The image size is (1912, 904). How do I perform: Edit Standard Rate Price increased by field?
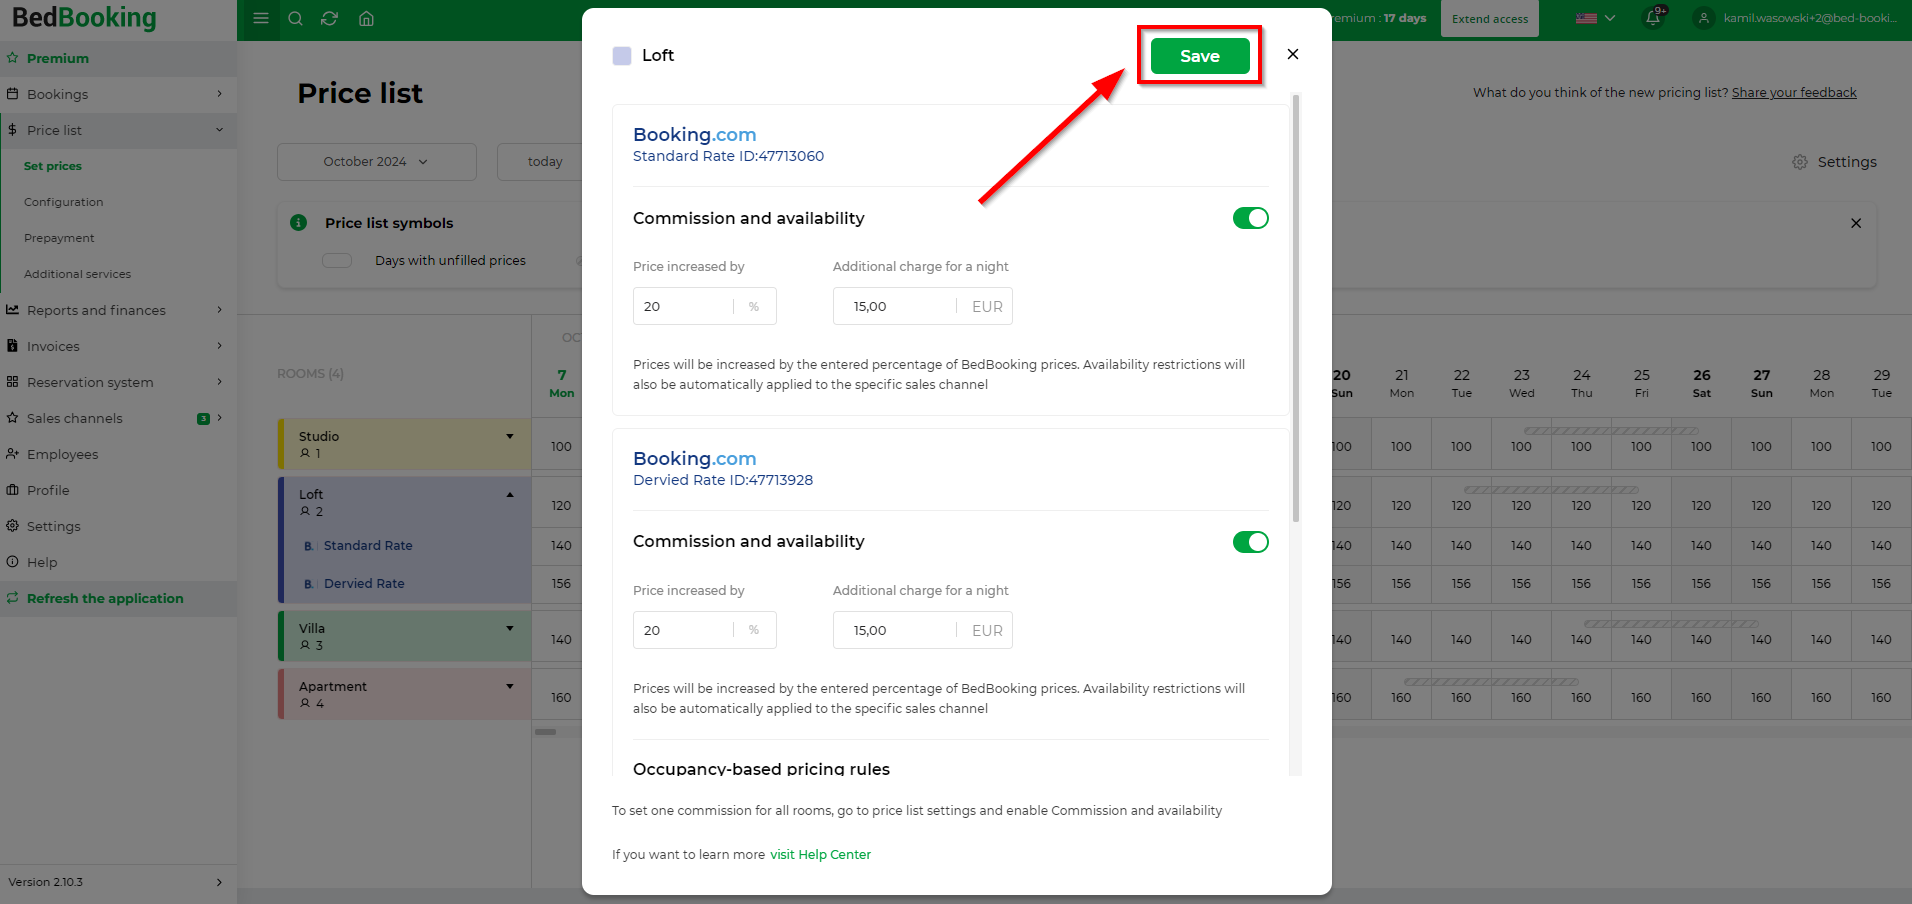704,306
